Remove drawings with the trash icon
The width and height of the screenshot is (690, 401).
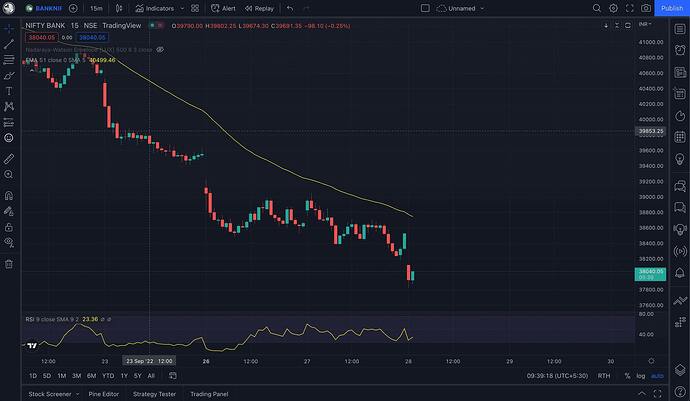9,264
